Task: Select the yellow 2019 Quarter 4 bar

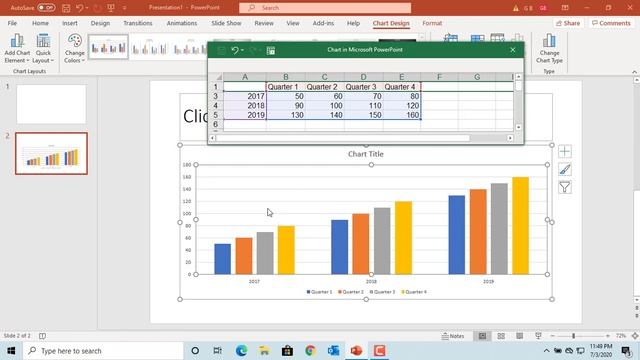Action: coord(520,225)
